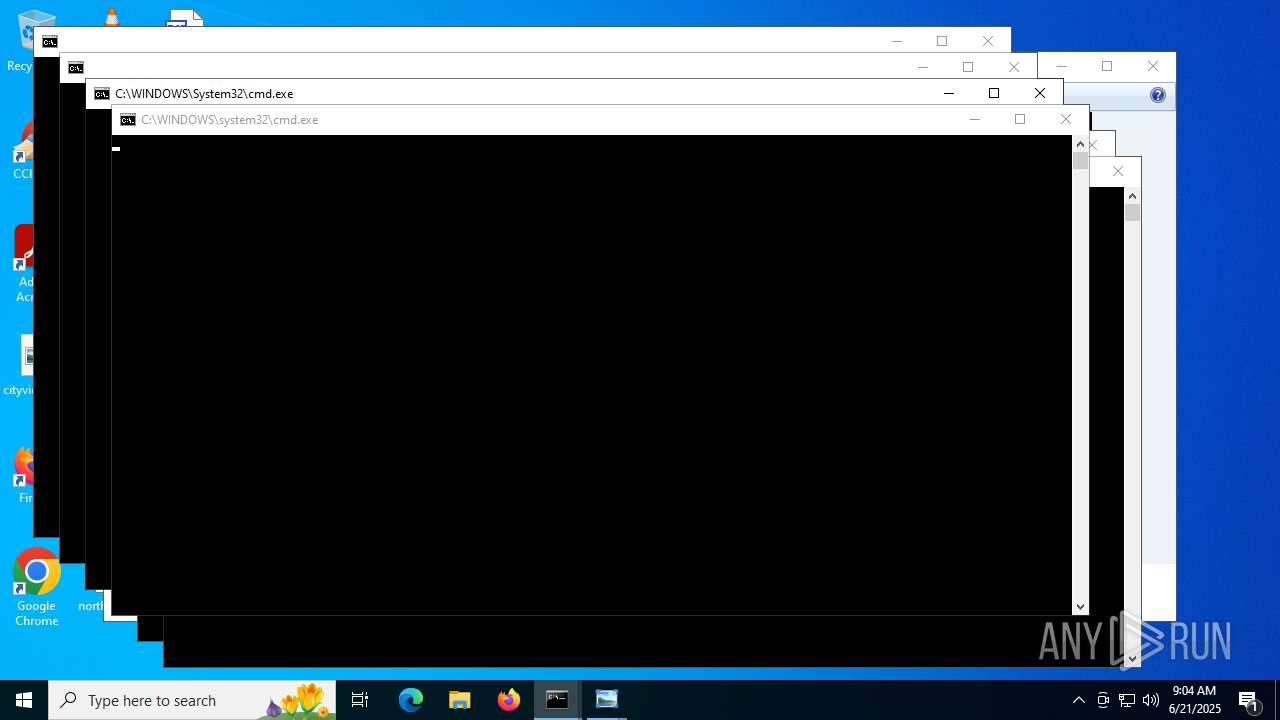Close the front system32 cmd.exe window

pos(1066,120)
